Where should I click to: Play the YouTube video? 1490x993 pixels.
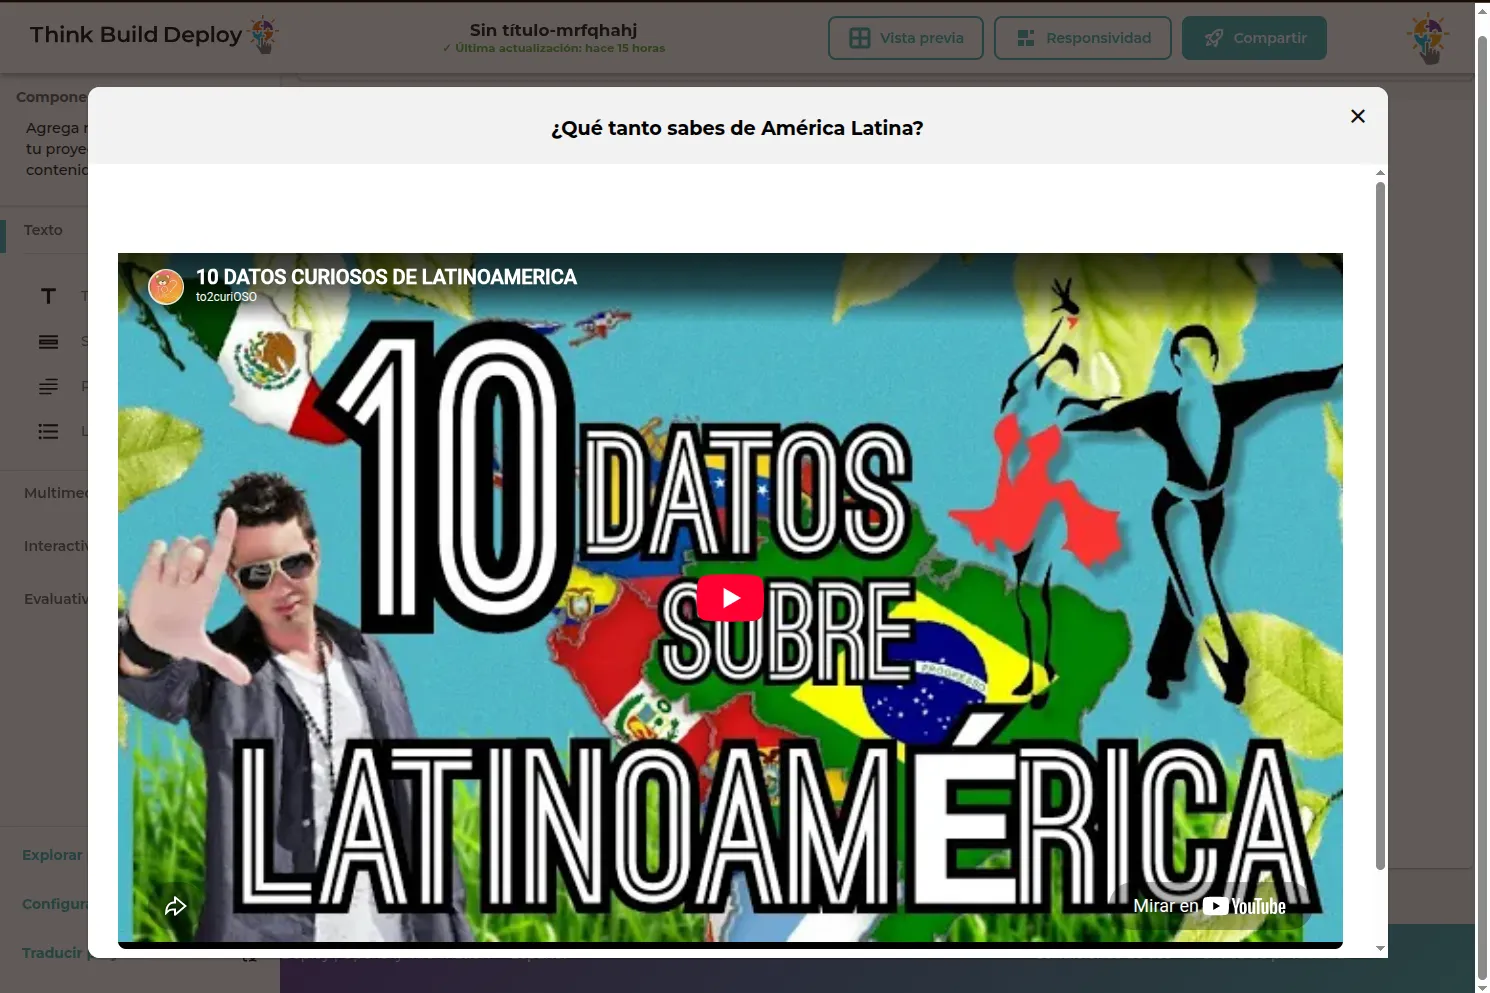point(730,598)
